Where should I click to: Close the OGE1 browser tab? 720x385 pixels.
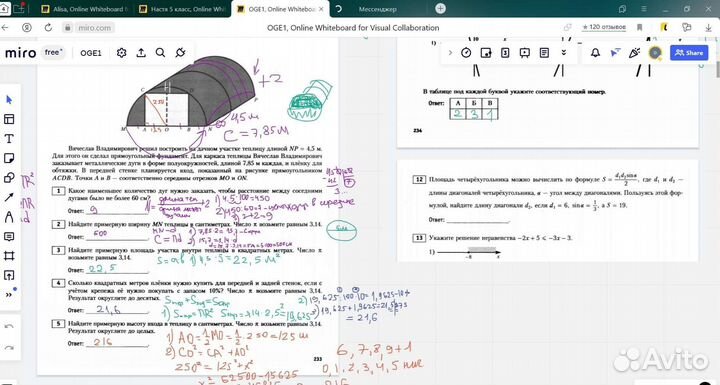pos(321,9)
